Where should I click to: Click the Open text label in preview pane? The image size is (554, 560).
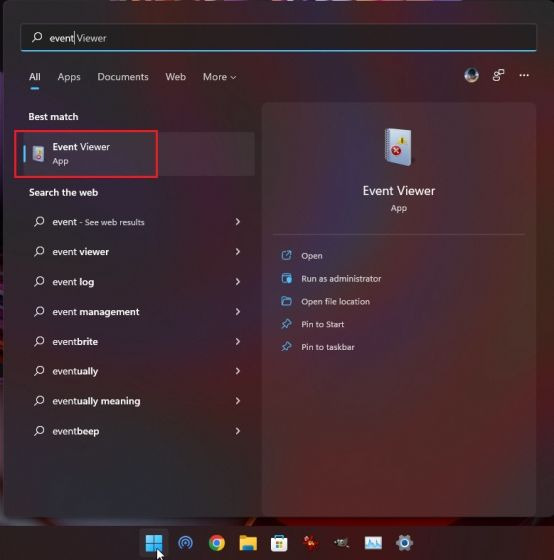point(312,256)
